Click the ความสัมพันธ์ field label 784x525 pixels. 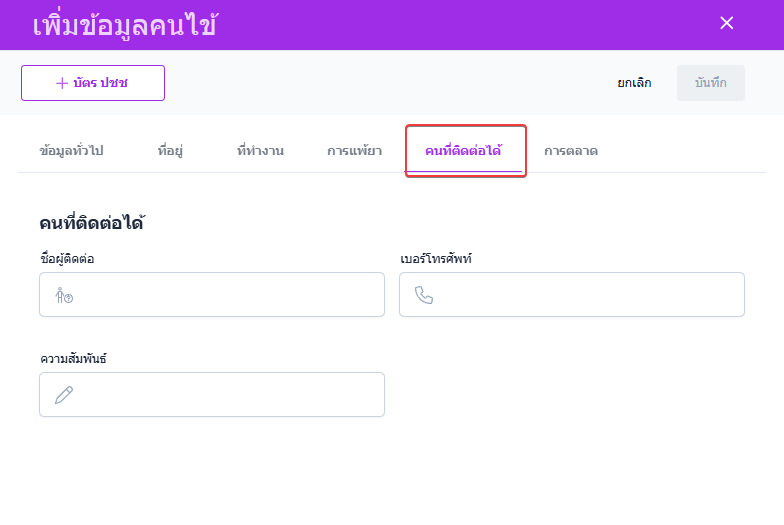[72, 359]
